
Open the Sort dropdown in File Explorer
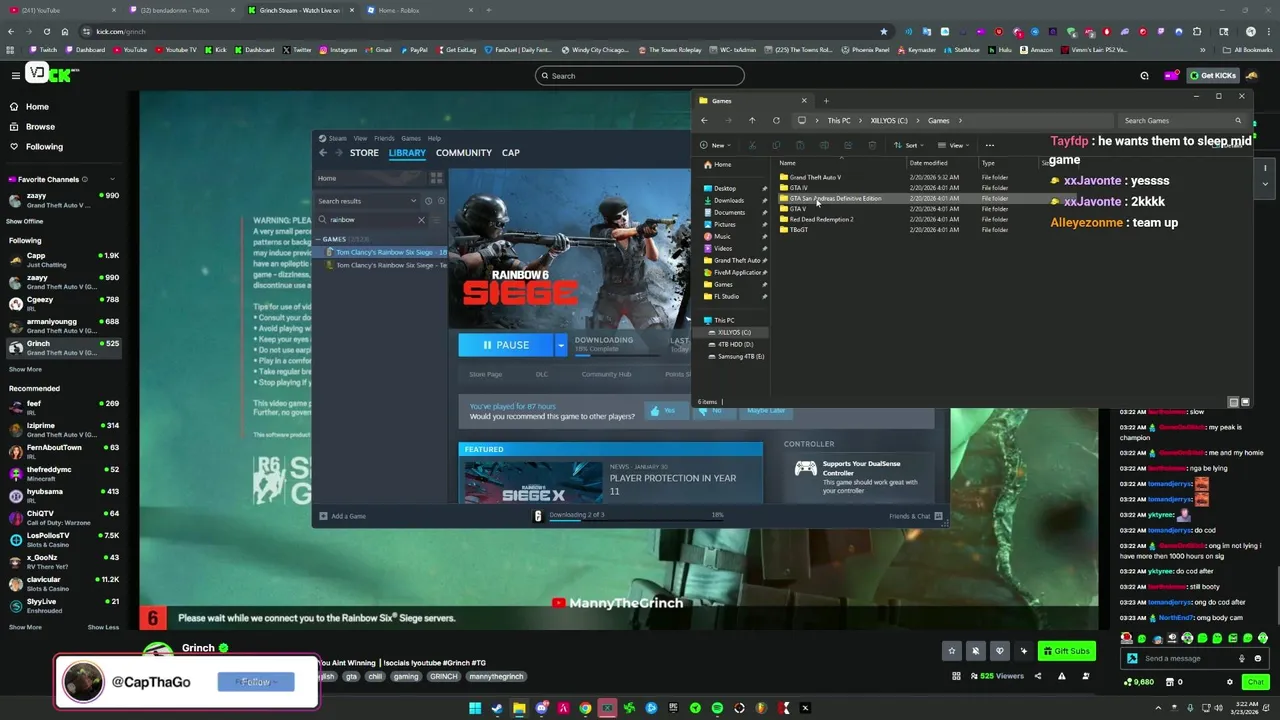point(909,145)
